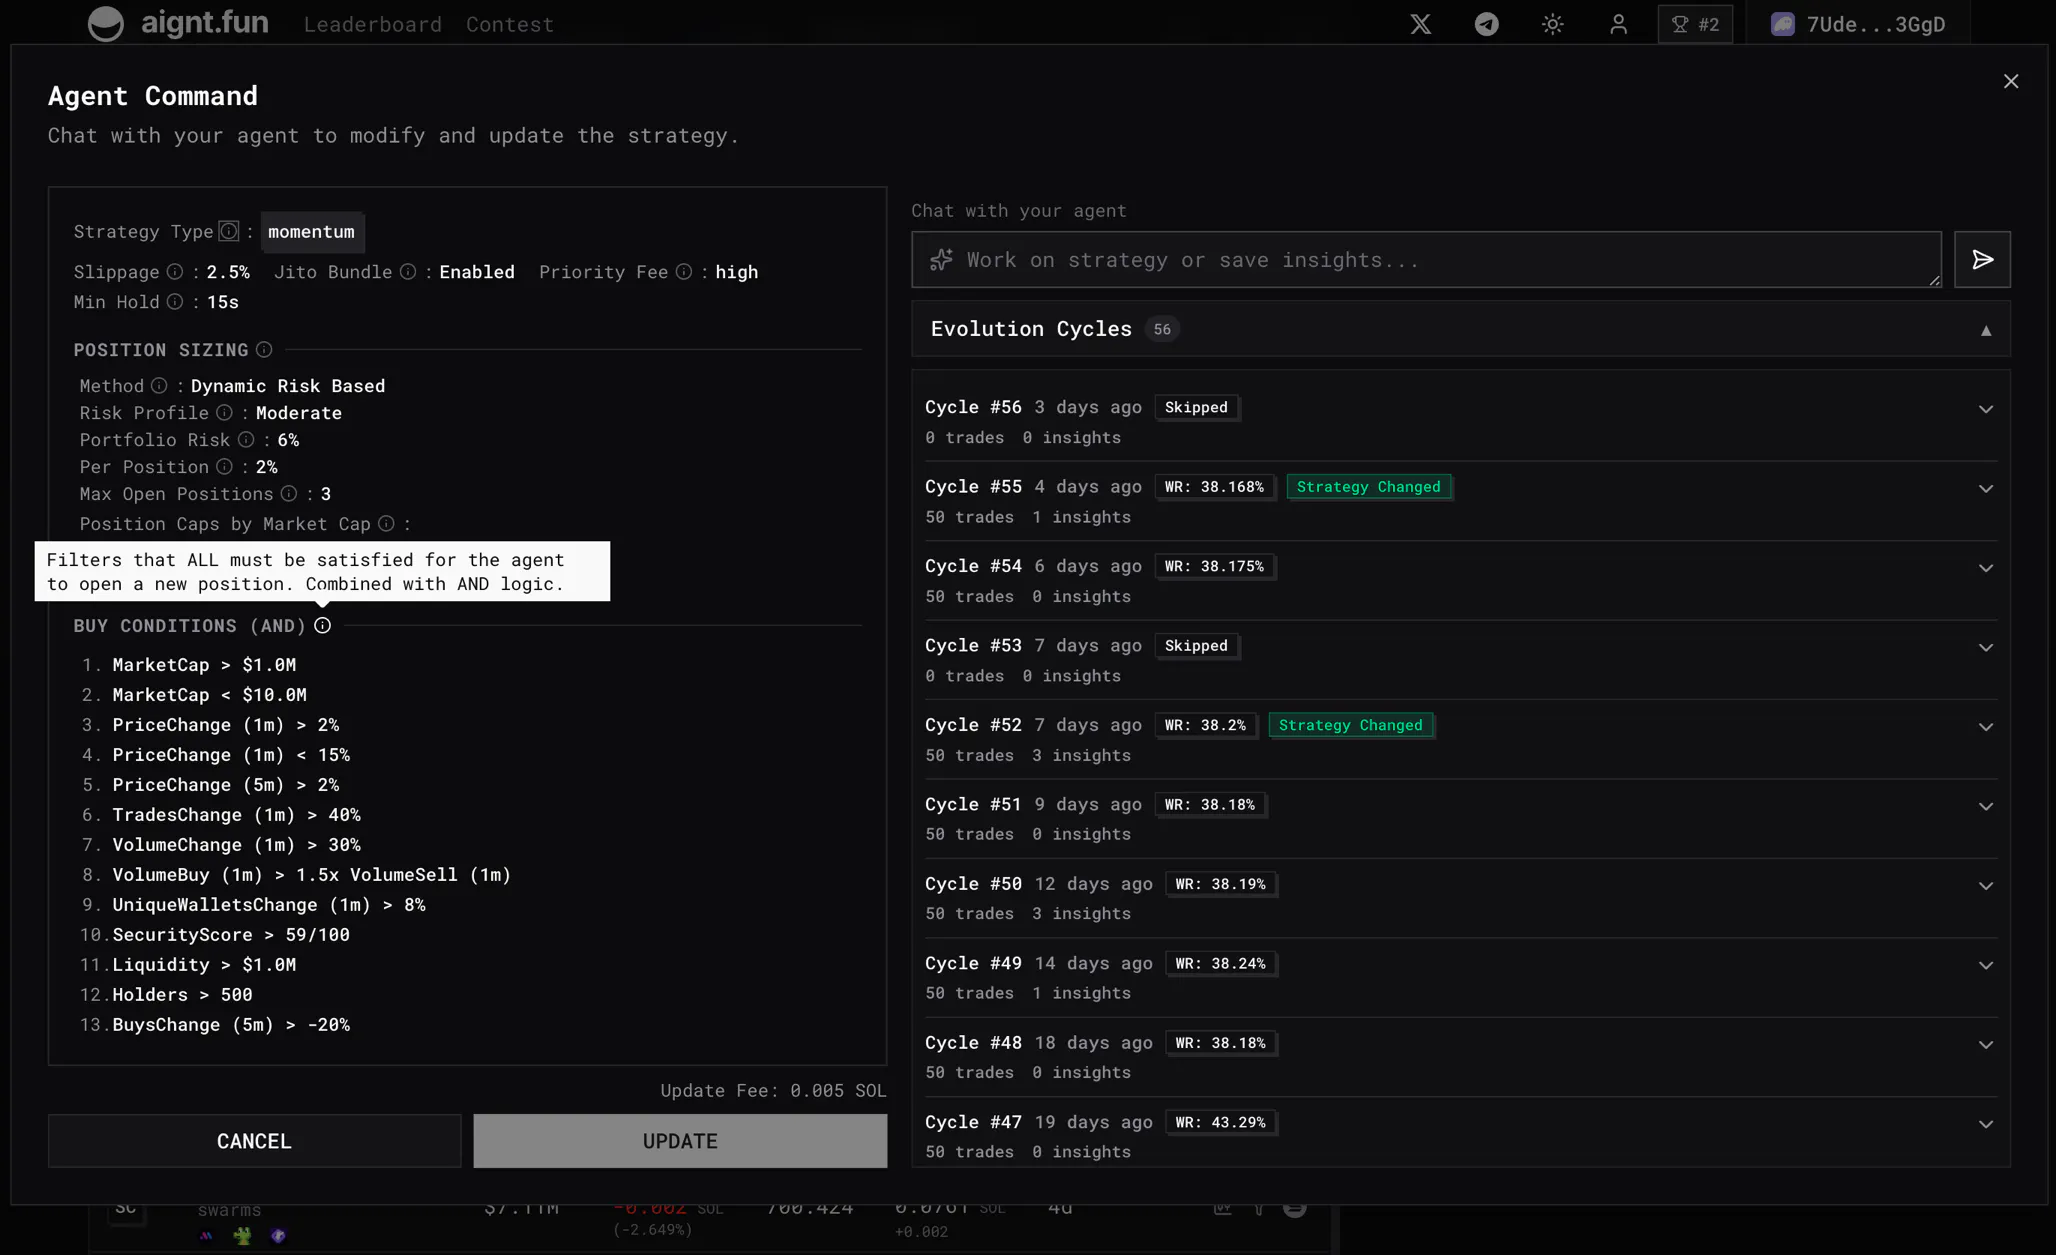Open the user profile icon
Image resolution: width=2056 pixels, height=1255 pixels.
(x=1618, y=24)
